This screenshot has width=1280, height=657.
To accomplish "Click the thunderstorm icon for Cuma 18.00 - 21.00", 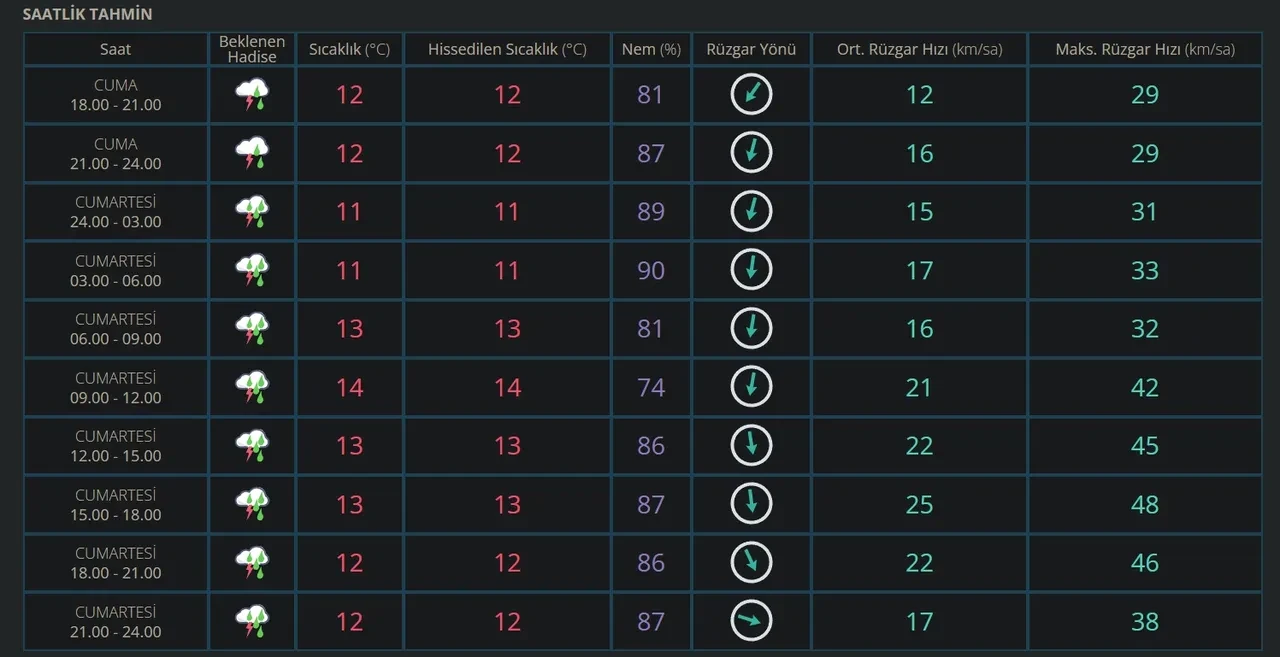I will coord(252,95).
